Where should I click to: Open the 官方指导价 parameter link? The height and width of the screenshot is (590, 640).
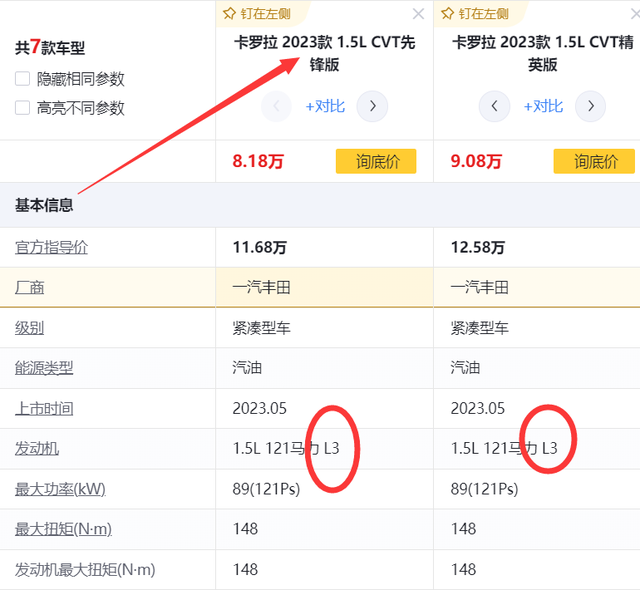51,247
